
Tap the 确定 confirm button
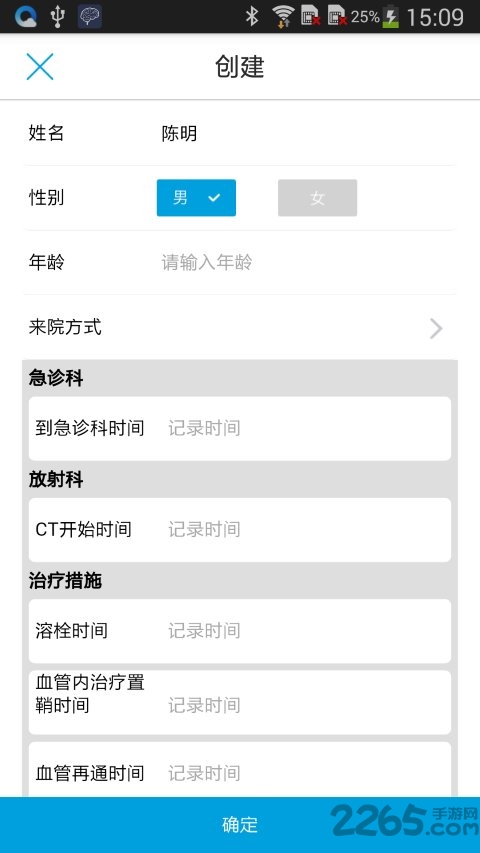click(x=240, y=825)
